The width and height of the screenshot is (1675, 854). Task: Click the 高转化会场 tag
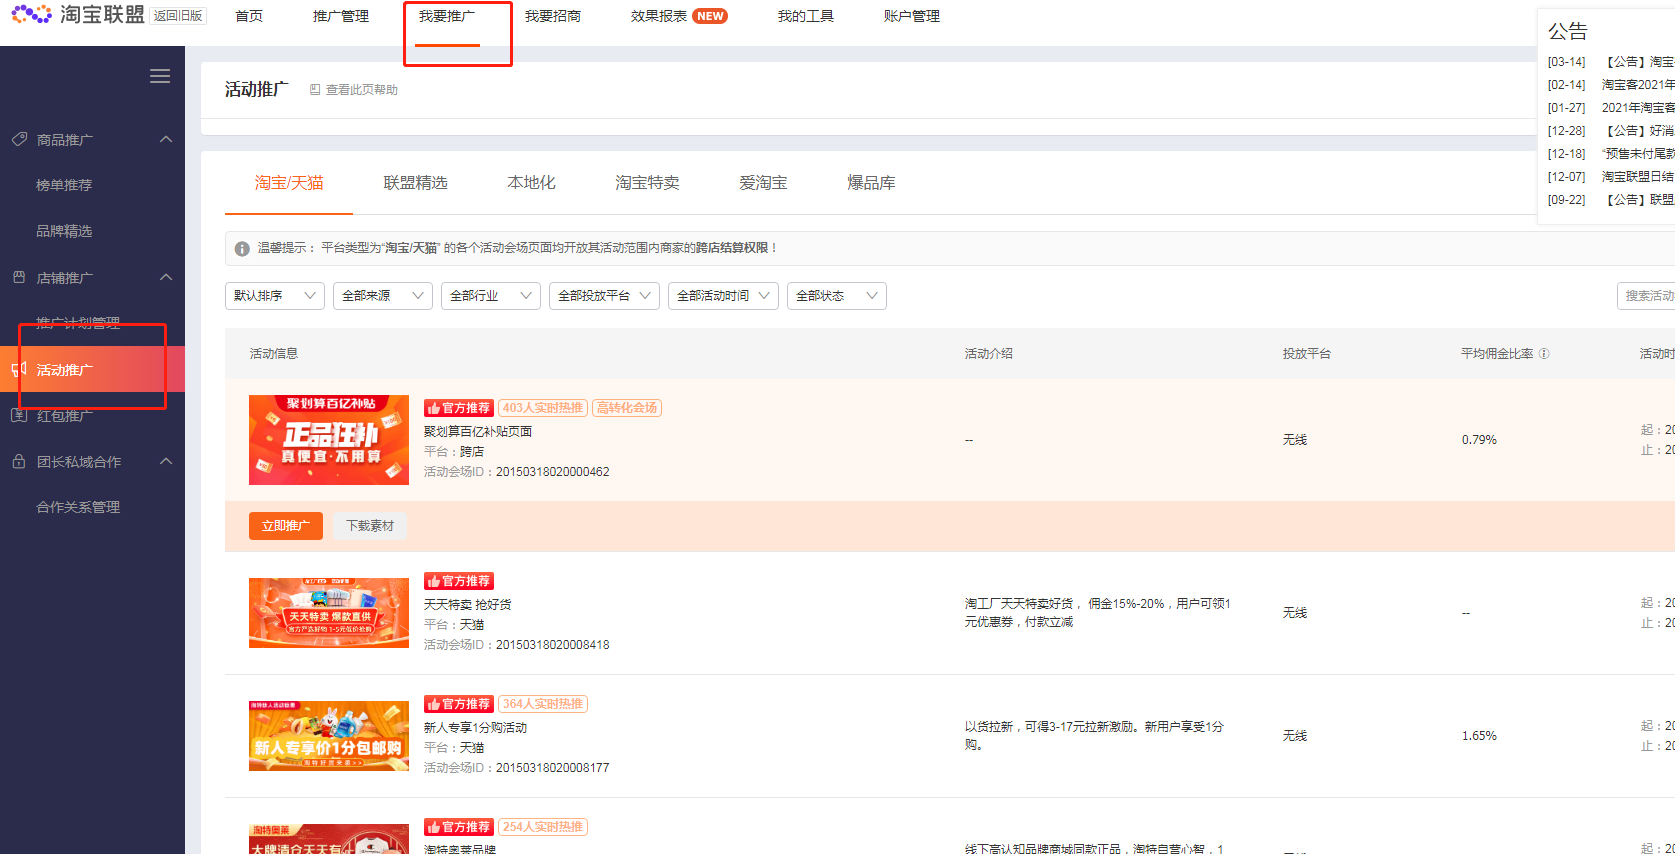coord(627,408)
